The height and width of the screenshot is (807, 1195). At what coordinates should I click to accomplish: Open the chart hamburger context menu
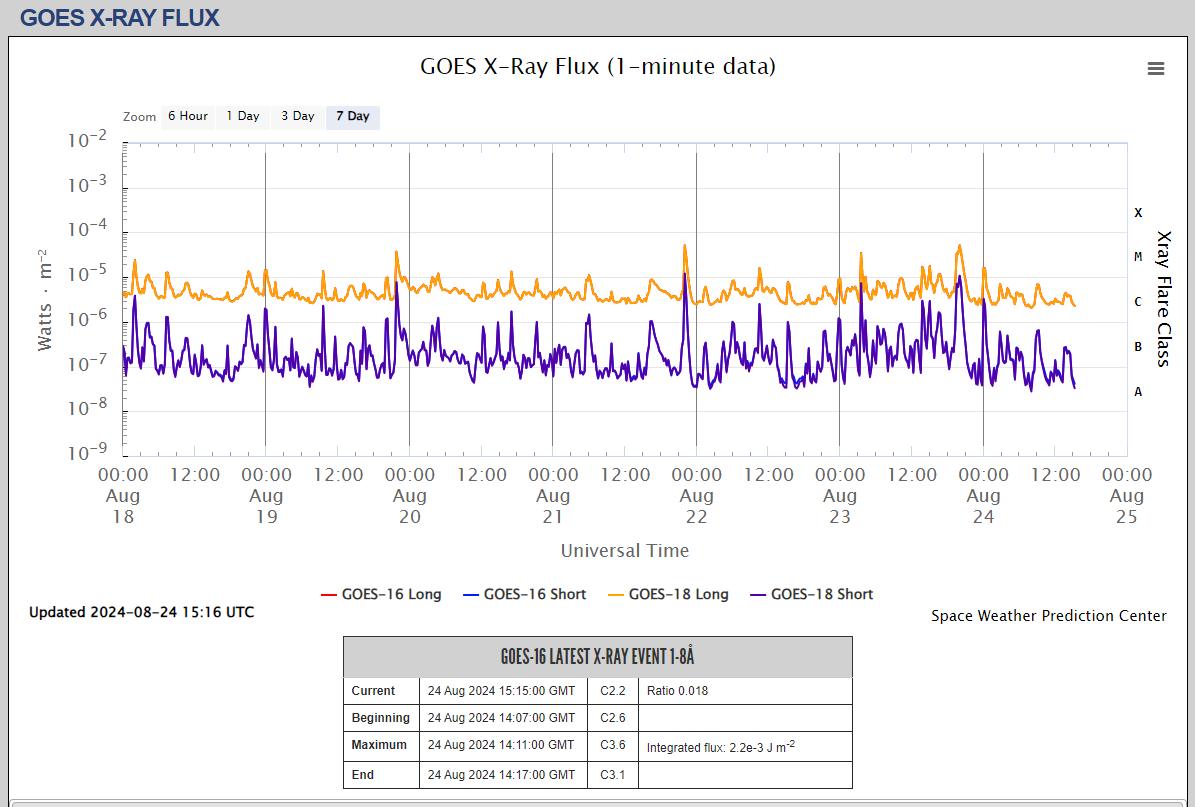pyautogui.click(x=1156, y=68)
